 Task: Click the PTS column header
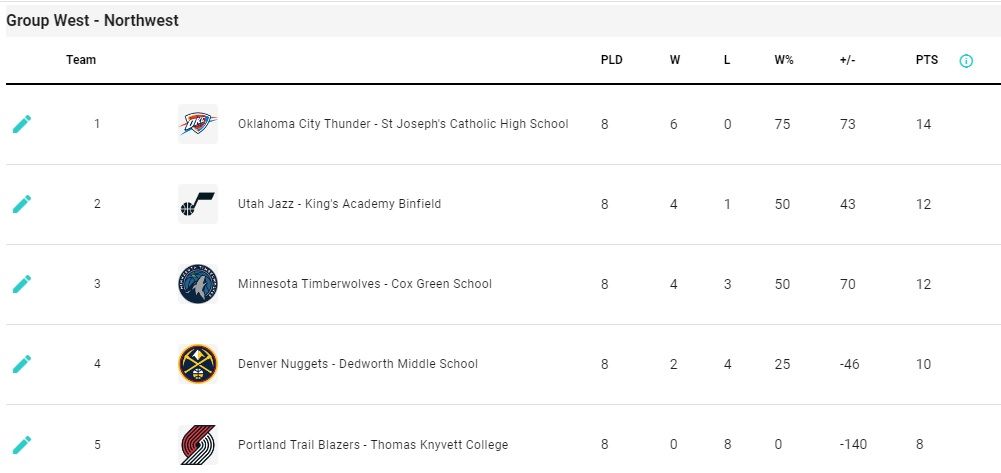coord(927,60)
